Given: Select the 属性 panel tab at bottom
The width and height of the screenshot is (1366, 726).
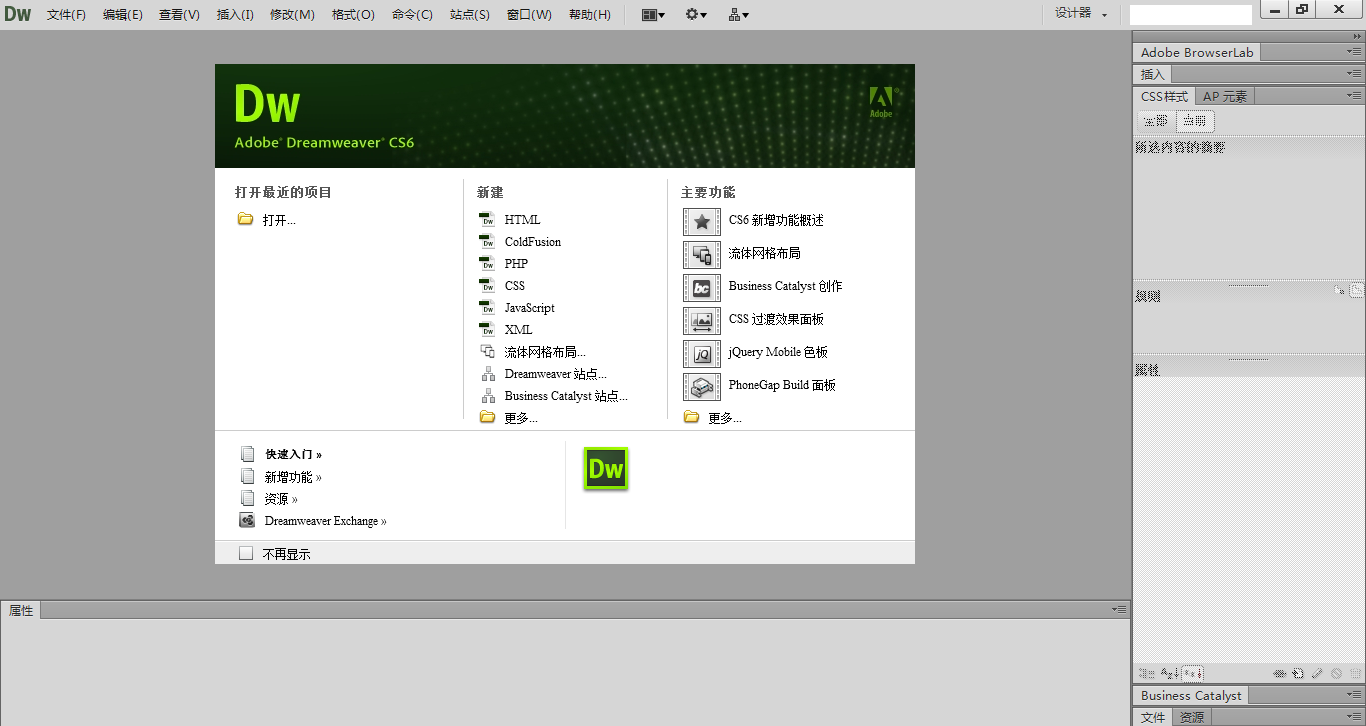Looking at the screenshot, I should click(x=21, y=610).
